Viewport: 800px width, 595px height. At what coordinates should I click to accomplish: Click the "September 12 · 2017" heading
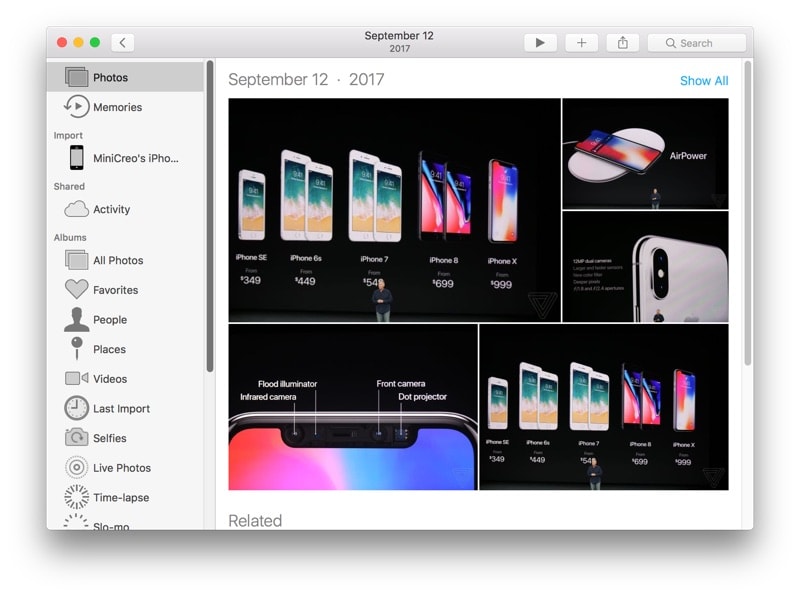(x=306, y=79)
